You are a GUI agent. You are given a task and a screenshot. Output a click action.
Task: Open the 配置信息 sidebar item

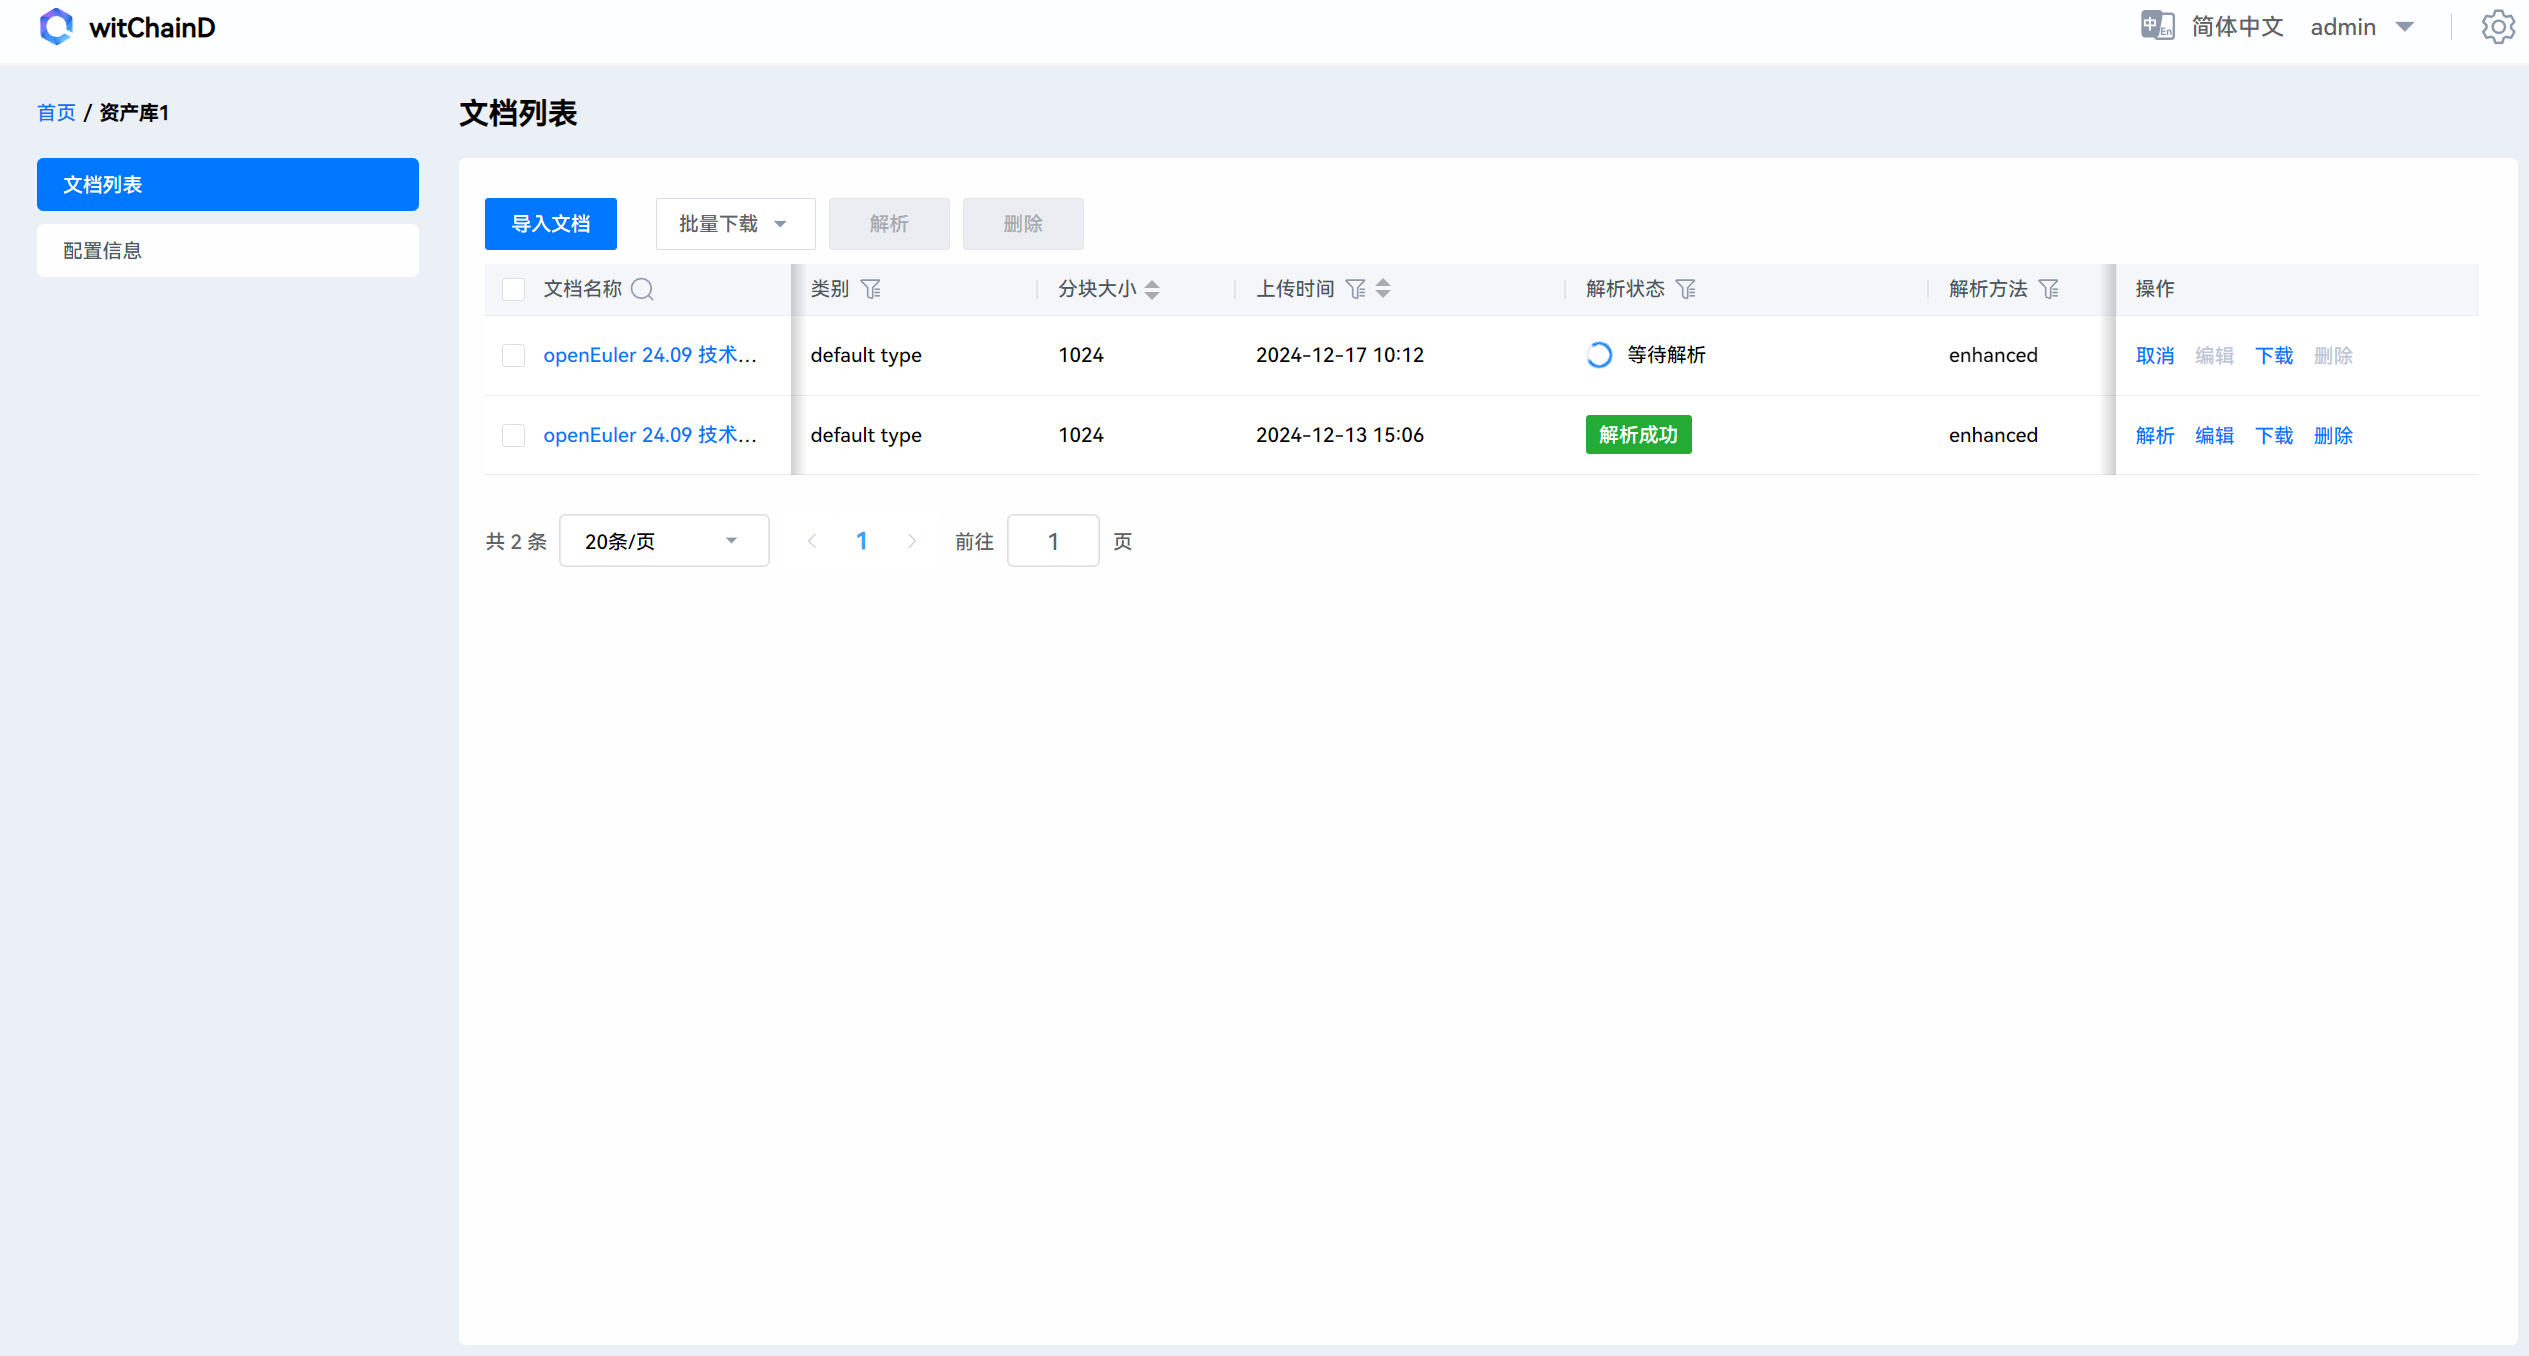[228, 250]
